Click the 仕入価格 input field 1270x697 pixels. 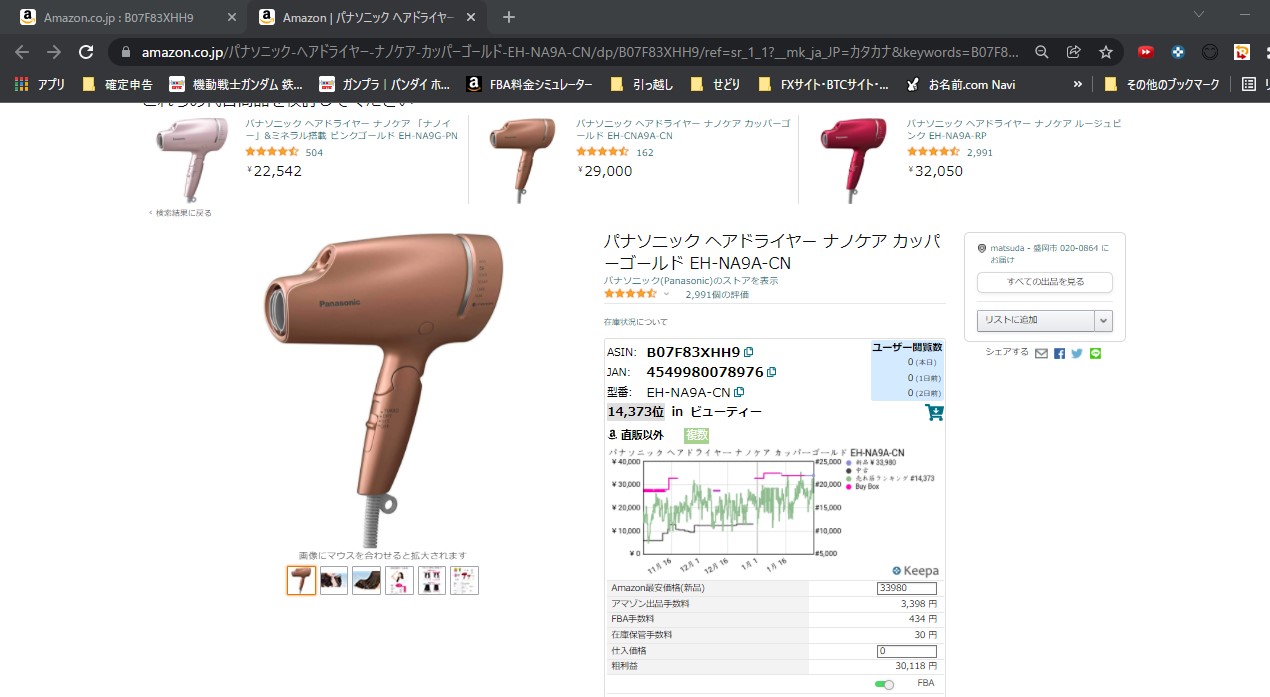[906, 651]
